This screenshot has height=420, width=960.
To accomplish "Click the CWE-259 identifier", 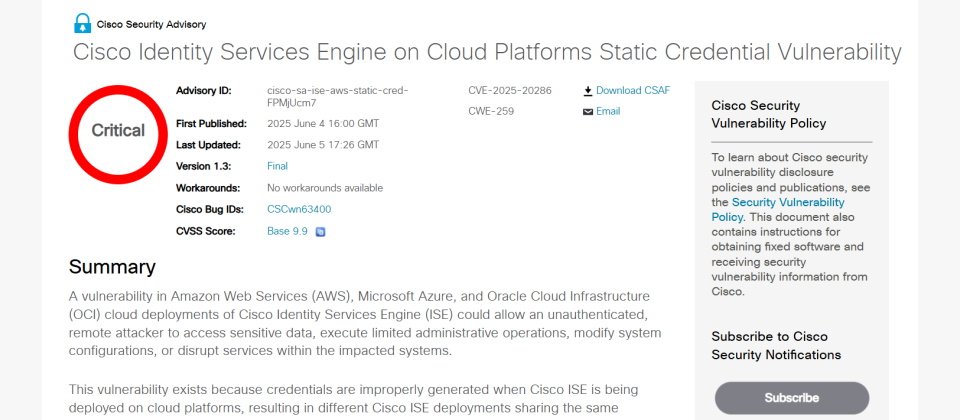I will [x=491, y=111].
